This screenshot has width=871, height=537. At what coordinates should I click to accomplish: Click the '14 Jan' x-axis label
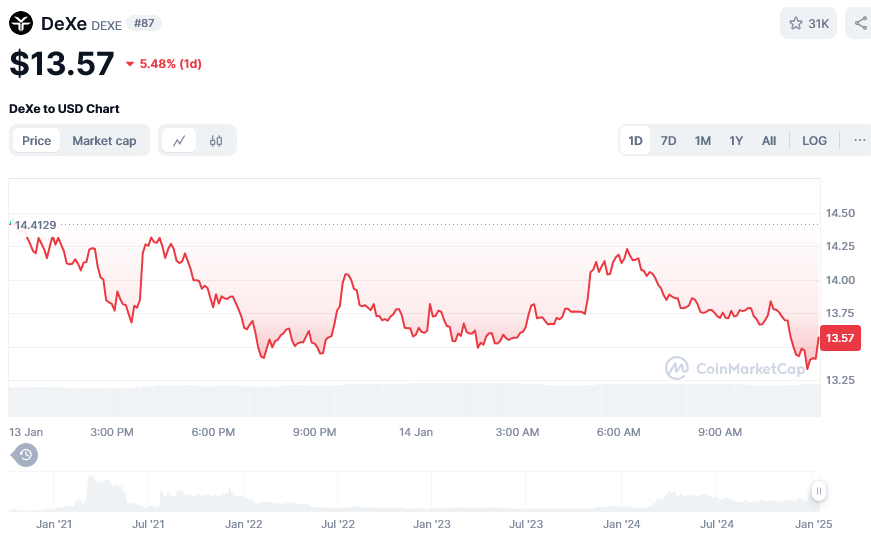pyautogui.click(x=416, y=432)
